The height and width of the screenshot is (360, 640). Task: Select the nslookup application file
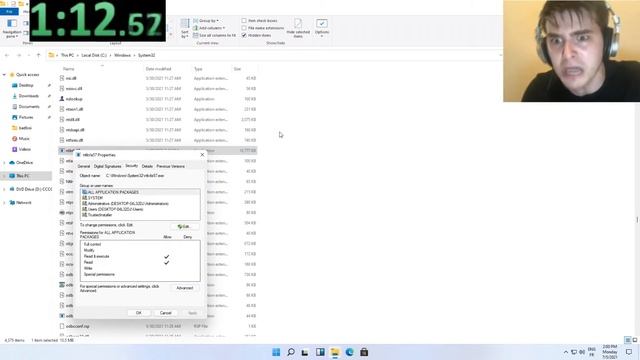pyautogui.click(x=74, y=99)
